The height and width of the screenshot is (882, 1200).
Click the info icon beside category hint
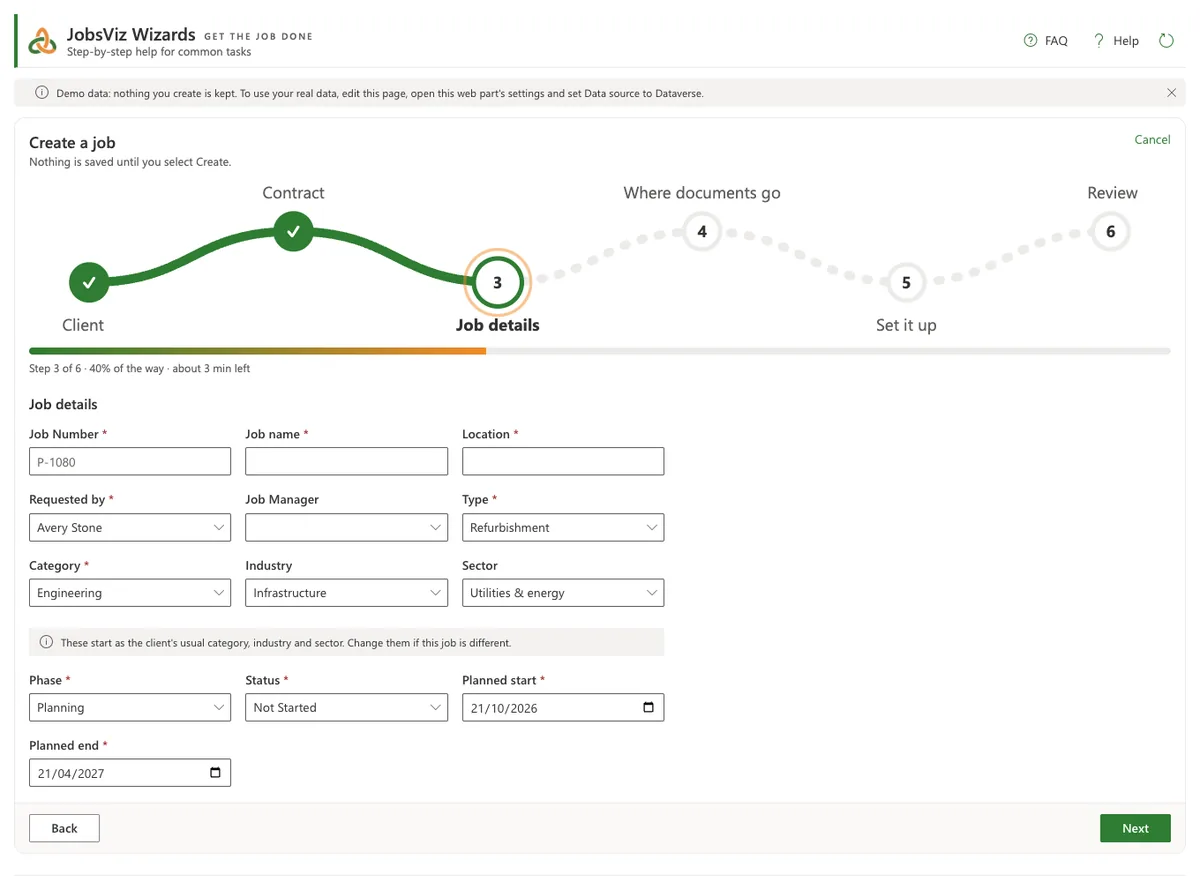pos(46,643)
